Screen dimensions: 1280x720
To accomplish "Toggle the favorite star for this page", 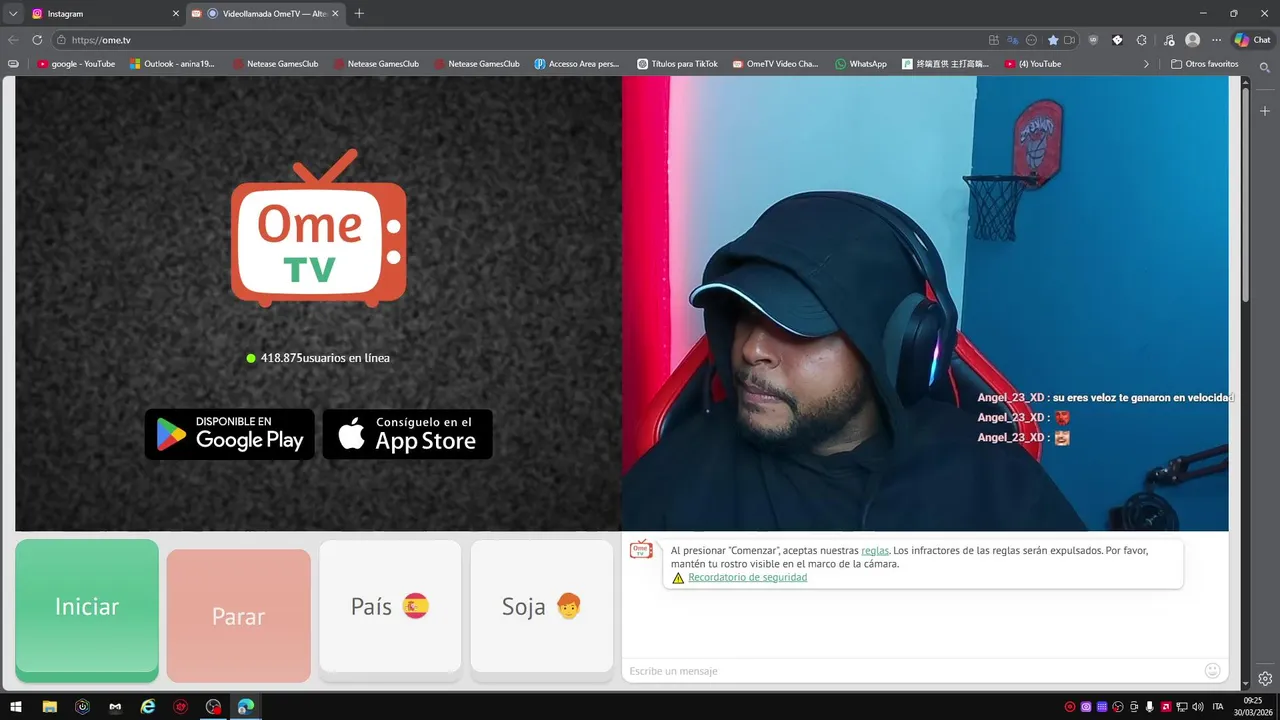I will (1053, 40).
